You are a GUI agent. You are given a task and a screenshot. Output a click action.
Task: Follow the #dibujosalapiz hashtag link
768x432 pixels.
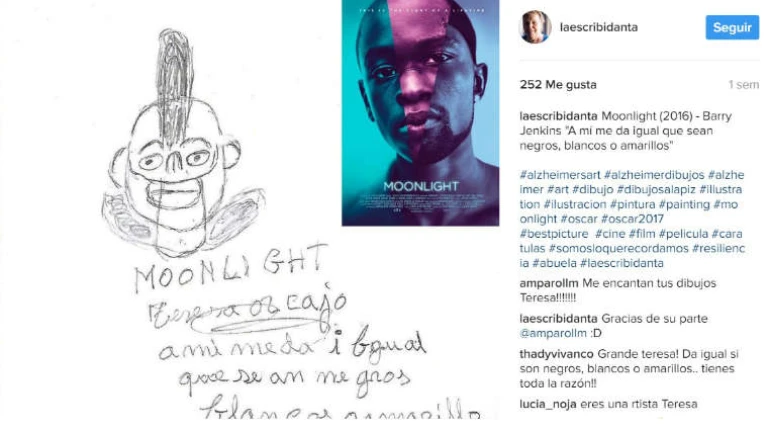point(656,190)
